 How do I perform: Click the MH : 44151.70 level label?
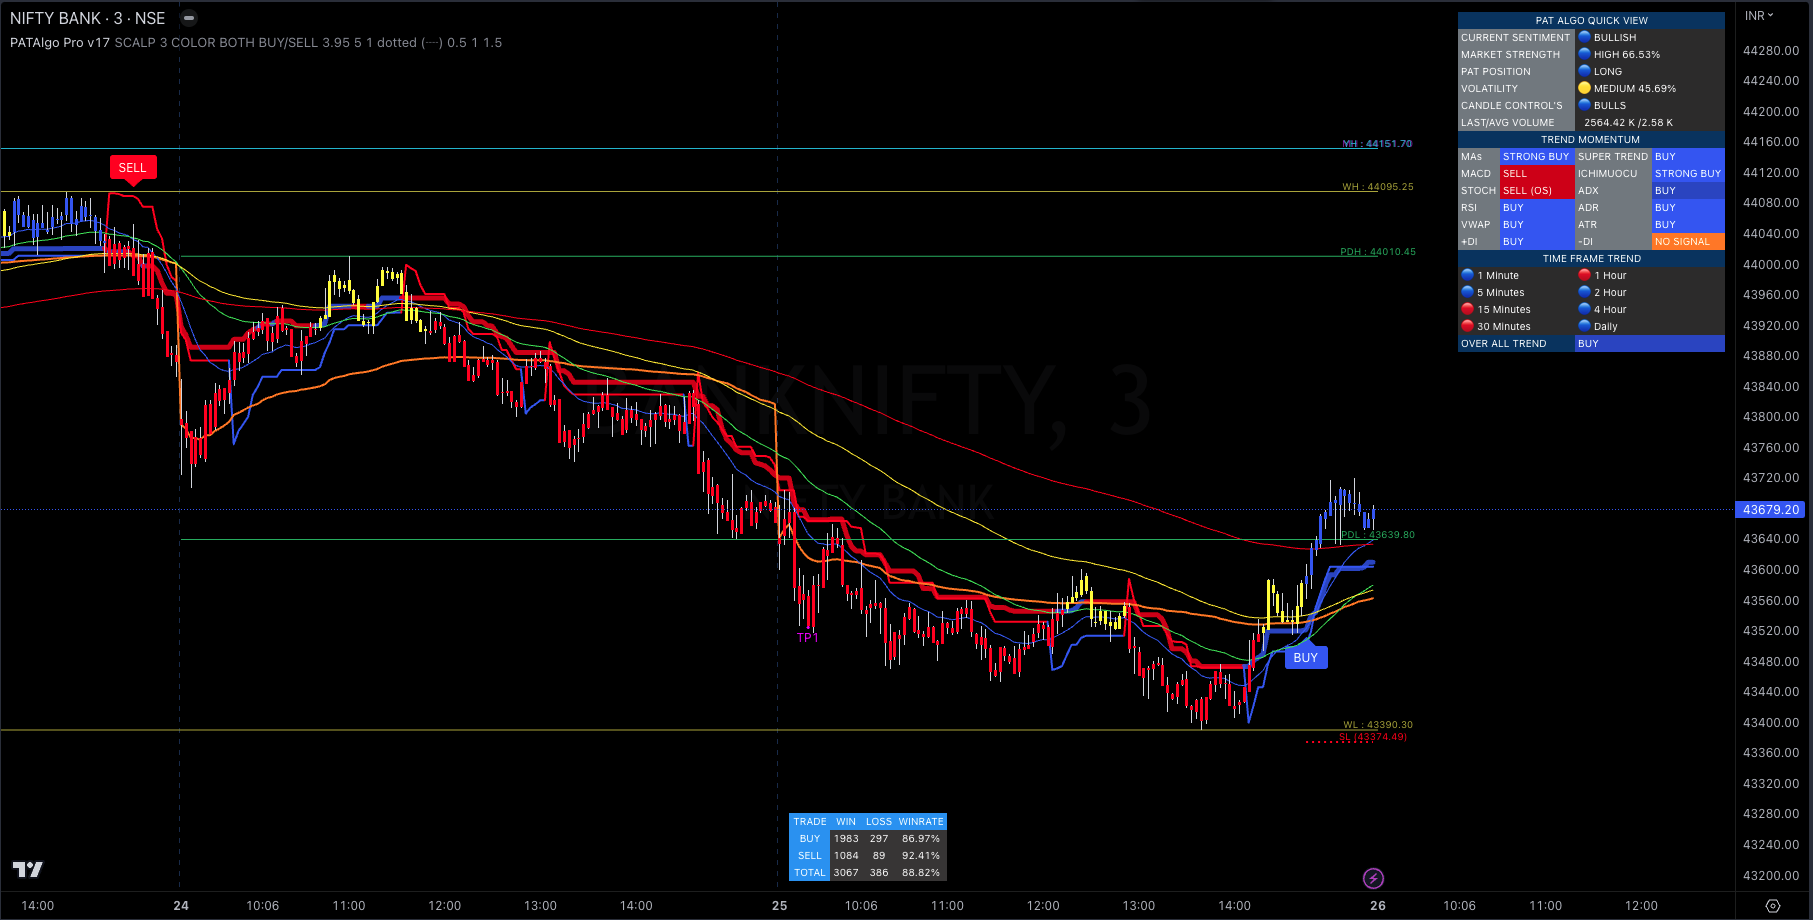click(x=1377, y=144)
